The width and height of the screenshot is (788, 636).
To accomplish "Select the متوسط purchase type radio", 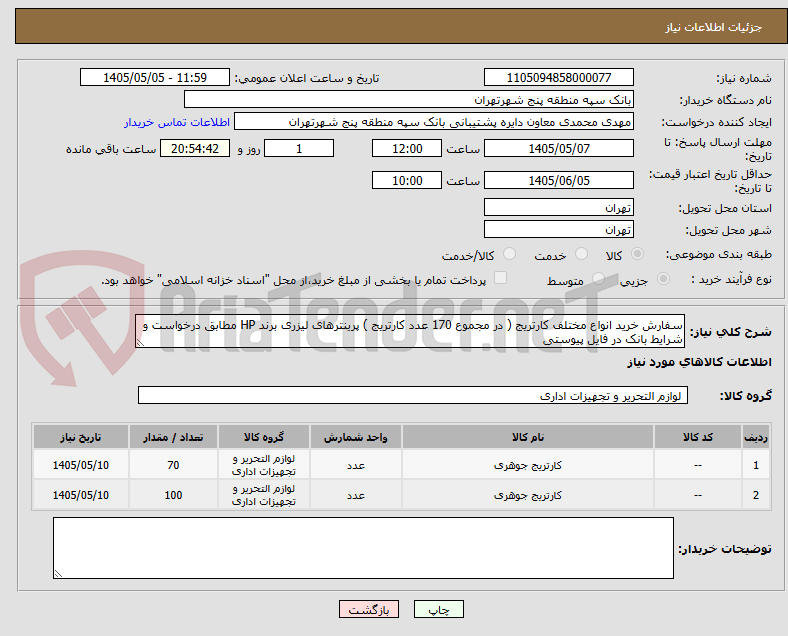I will click(598, 278).
